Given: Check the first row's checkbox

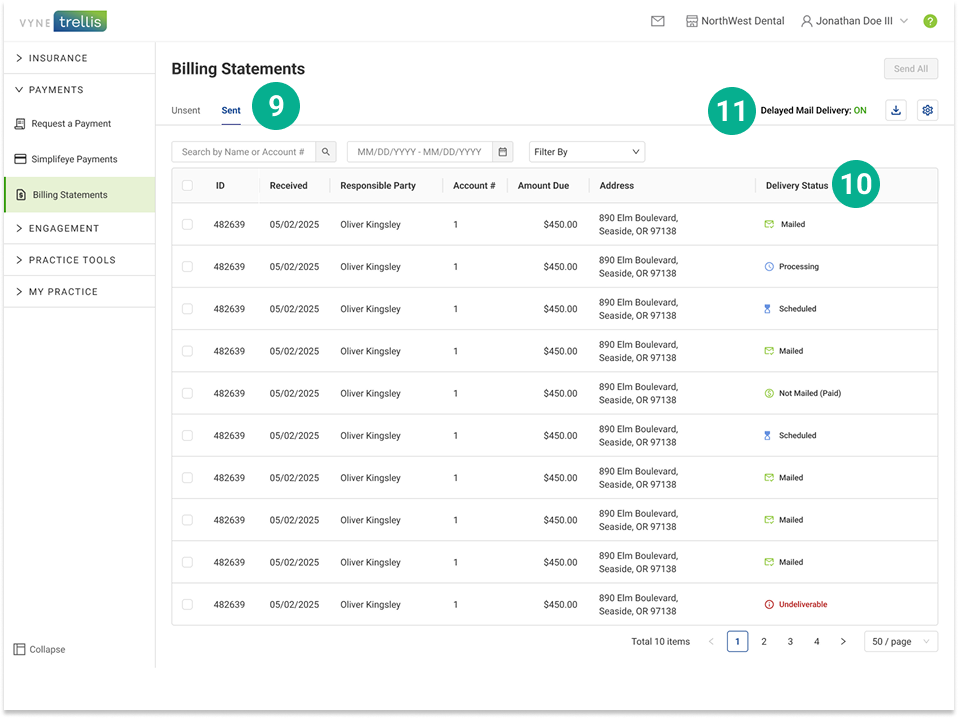Looking at the screenshot, I should (187, 224).
